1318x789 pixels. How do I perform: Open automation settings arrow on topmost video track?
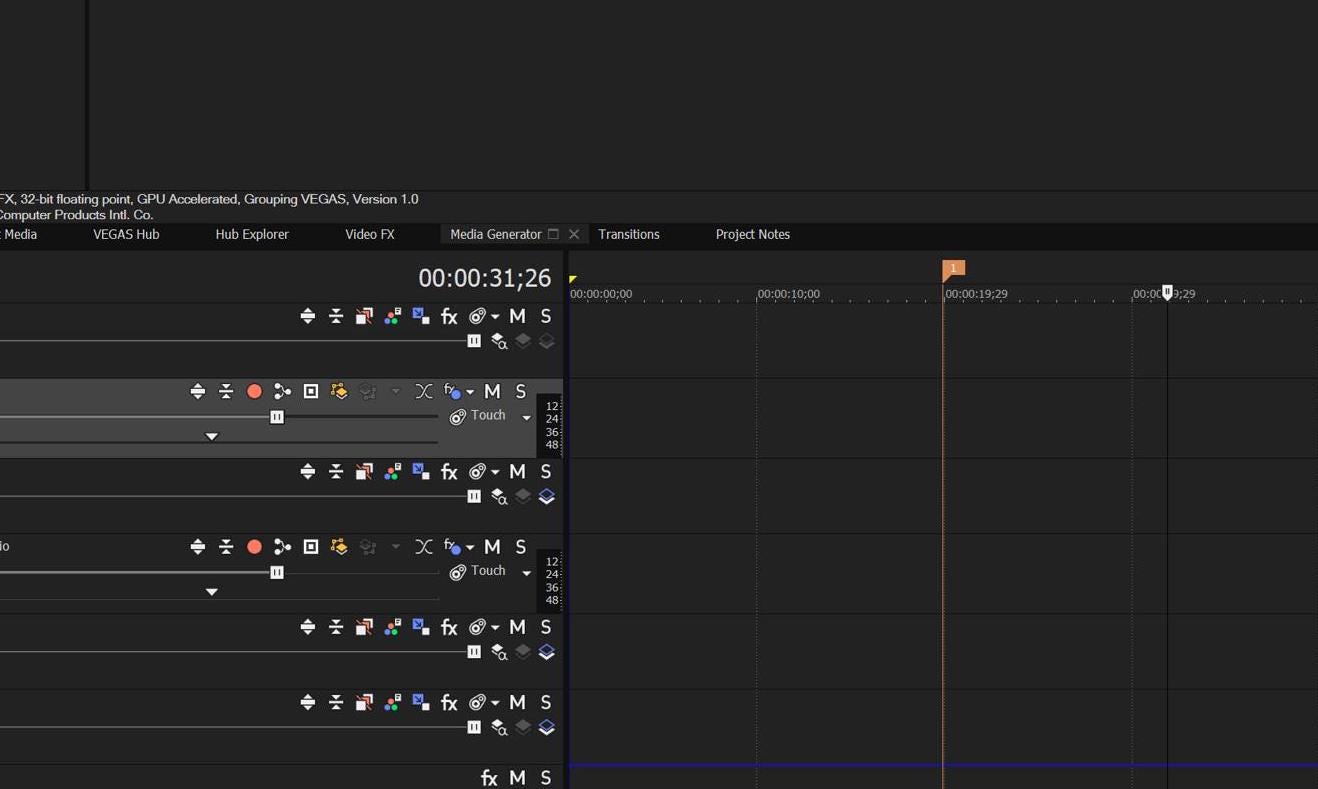495,317
